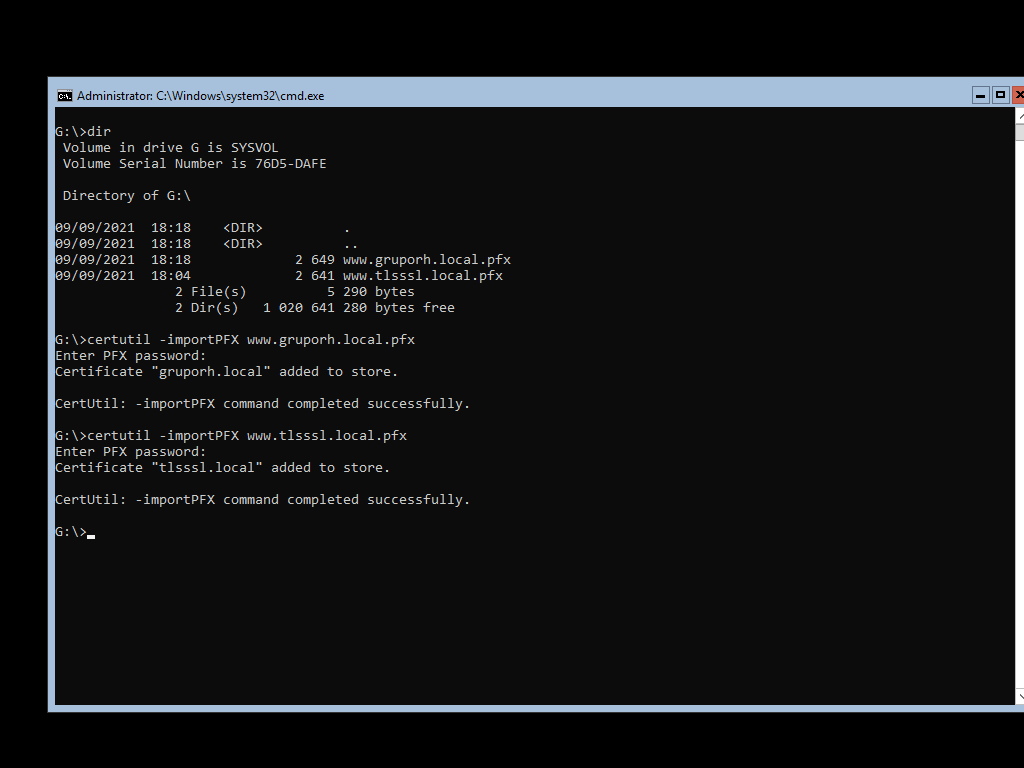Close the cmd.exe window
This screenshot has height=768, width=1024.
tap(1018, 95)
